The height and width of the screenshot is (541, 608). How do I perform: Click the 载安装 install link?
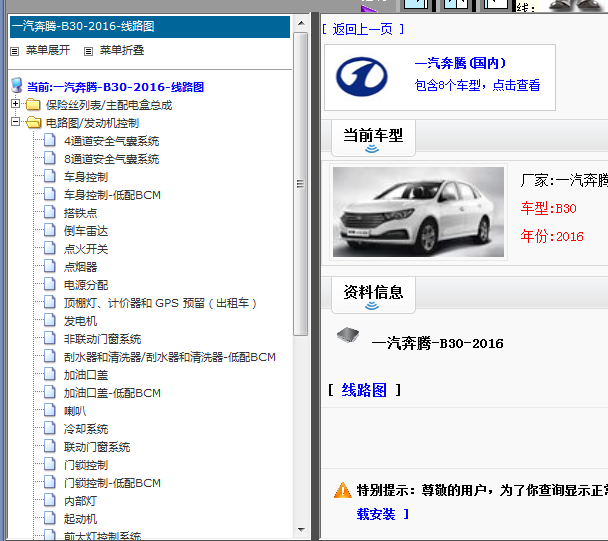pos(375,514)
